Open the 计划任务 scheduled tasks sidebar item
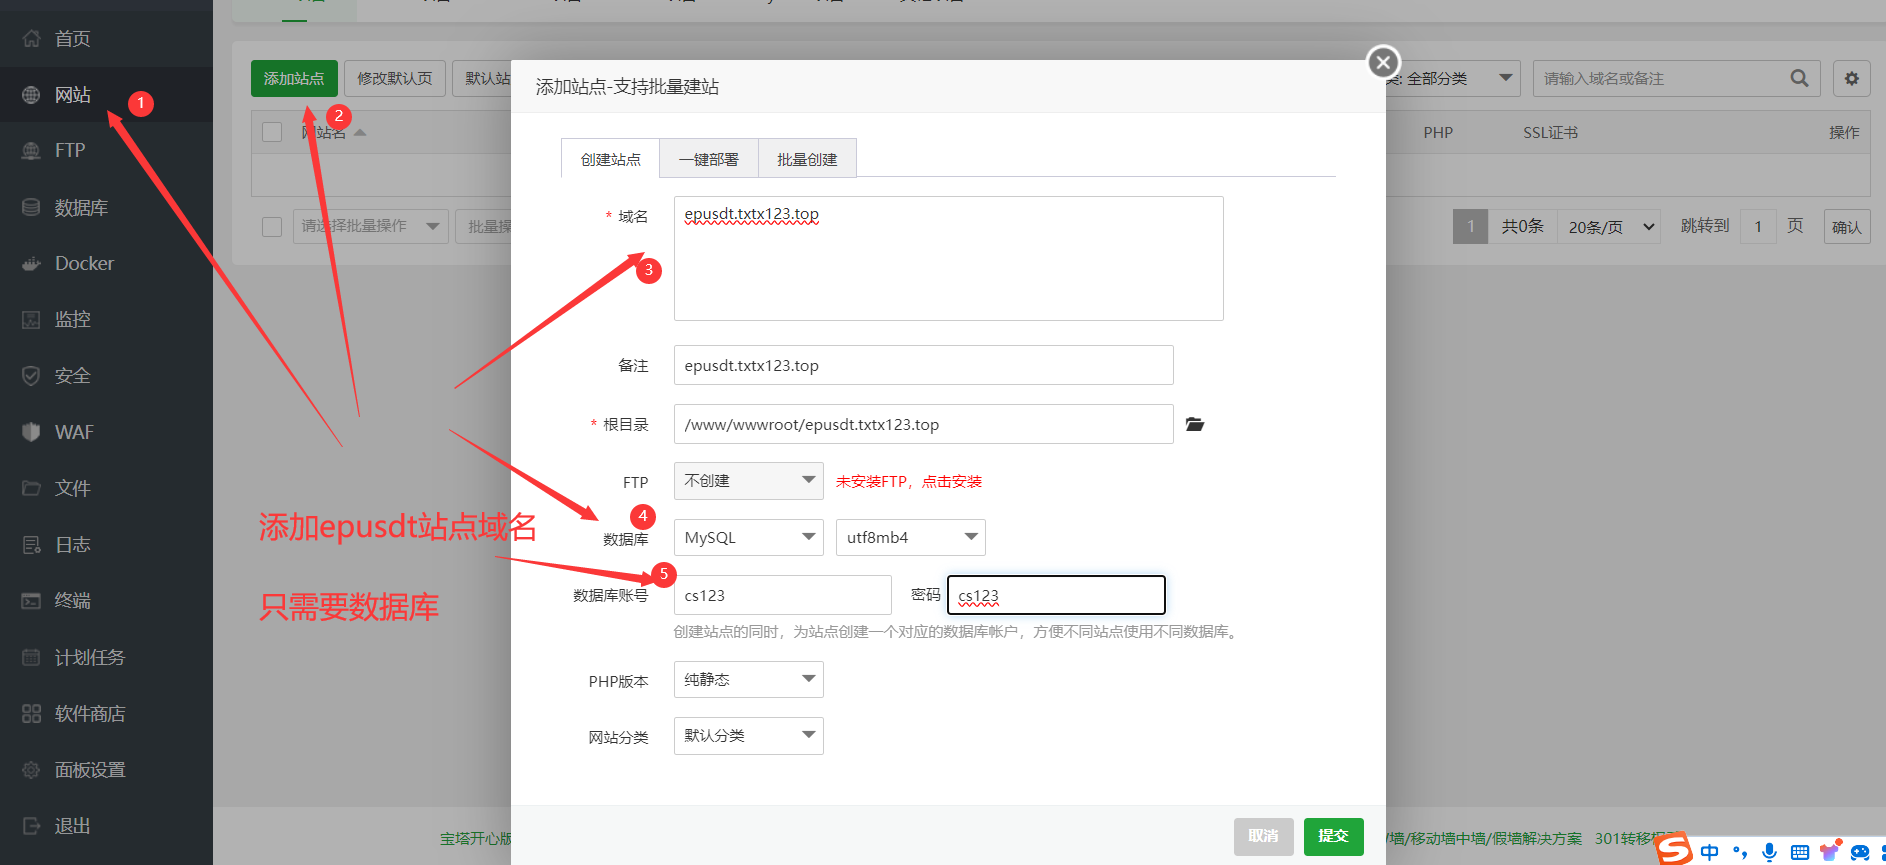1886x865 pixels. tap(89, 657)
